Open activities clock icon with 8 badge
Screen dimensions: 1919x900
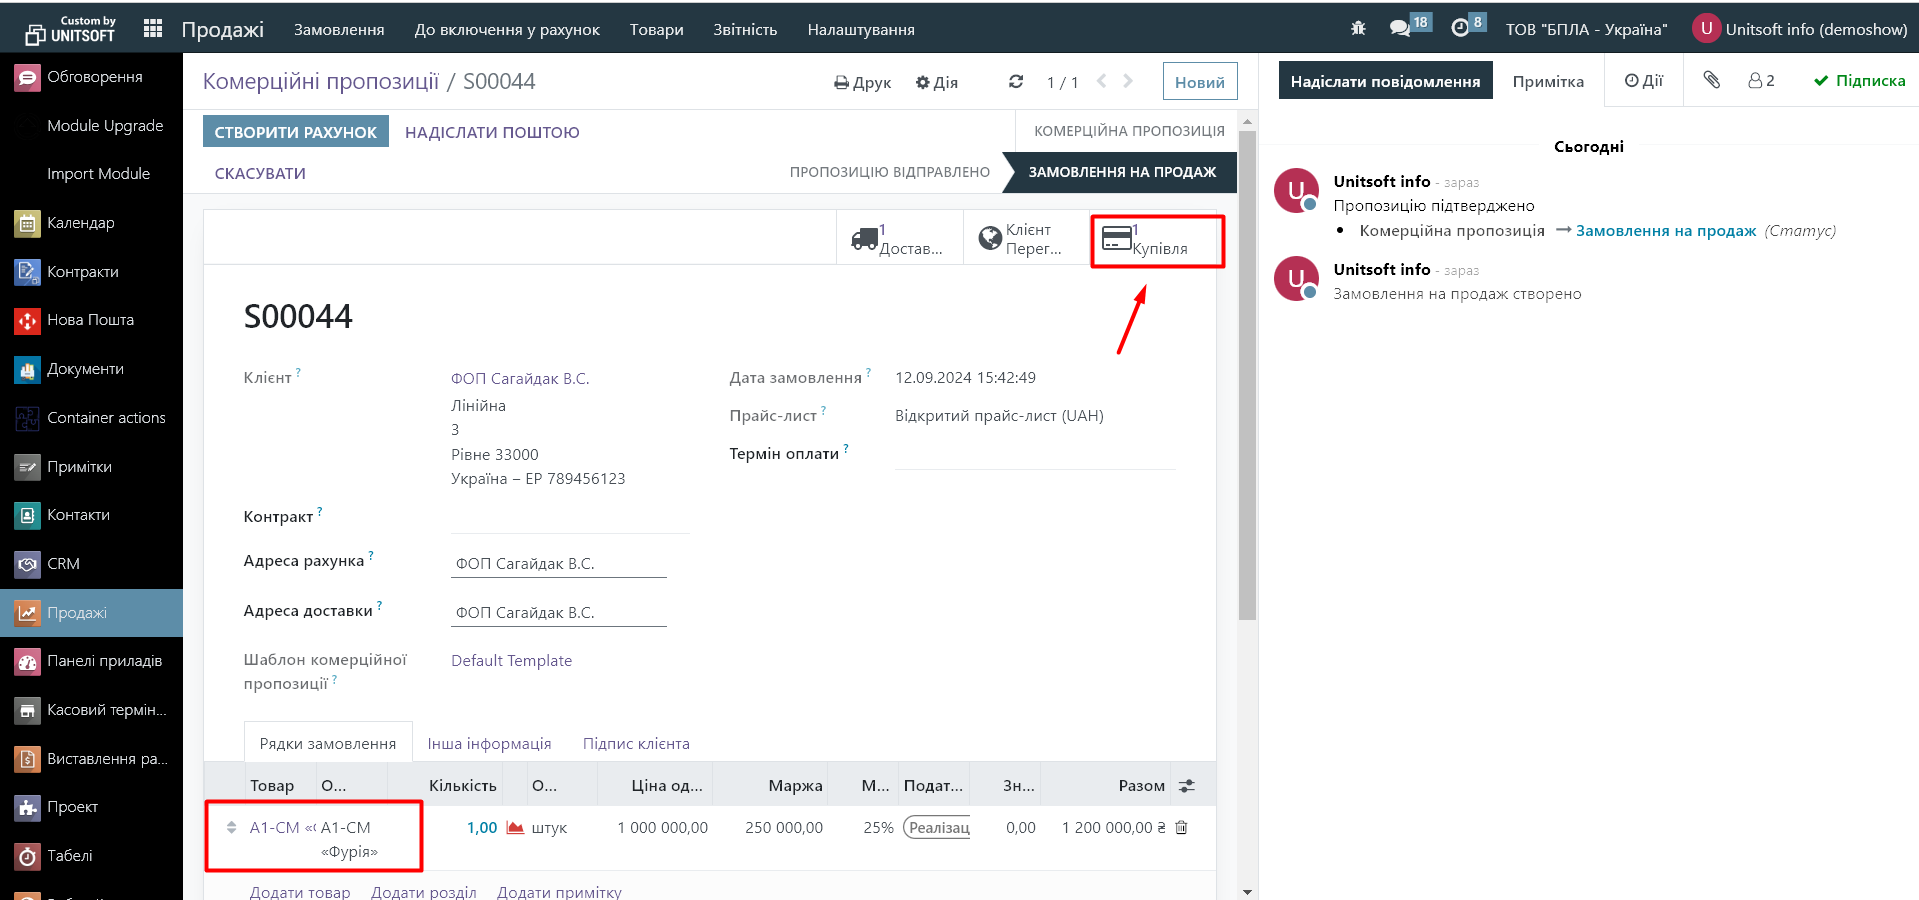[x=1461, y=28]
